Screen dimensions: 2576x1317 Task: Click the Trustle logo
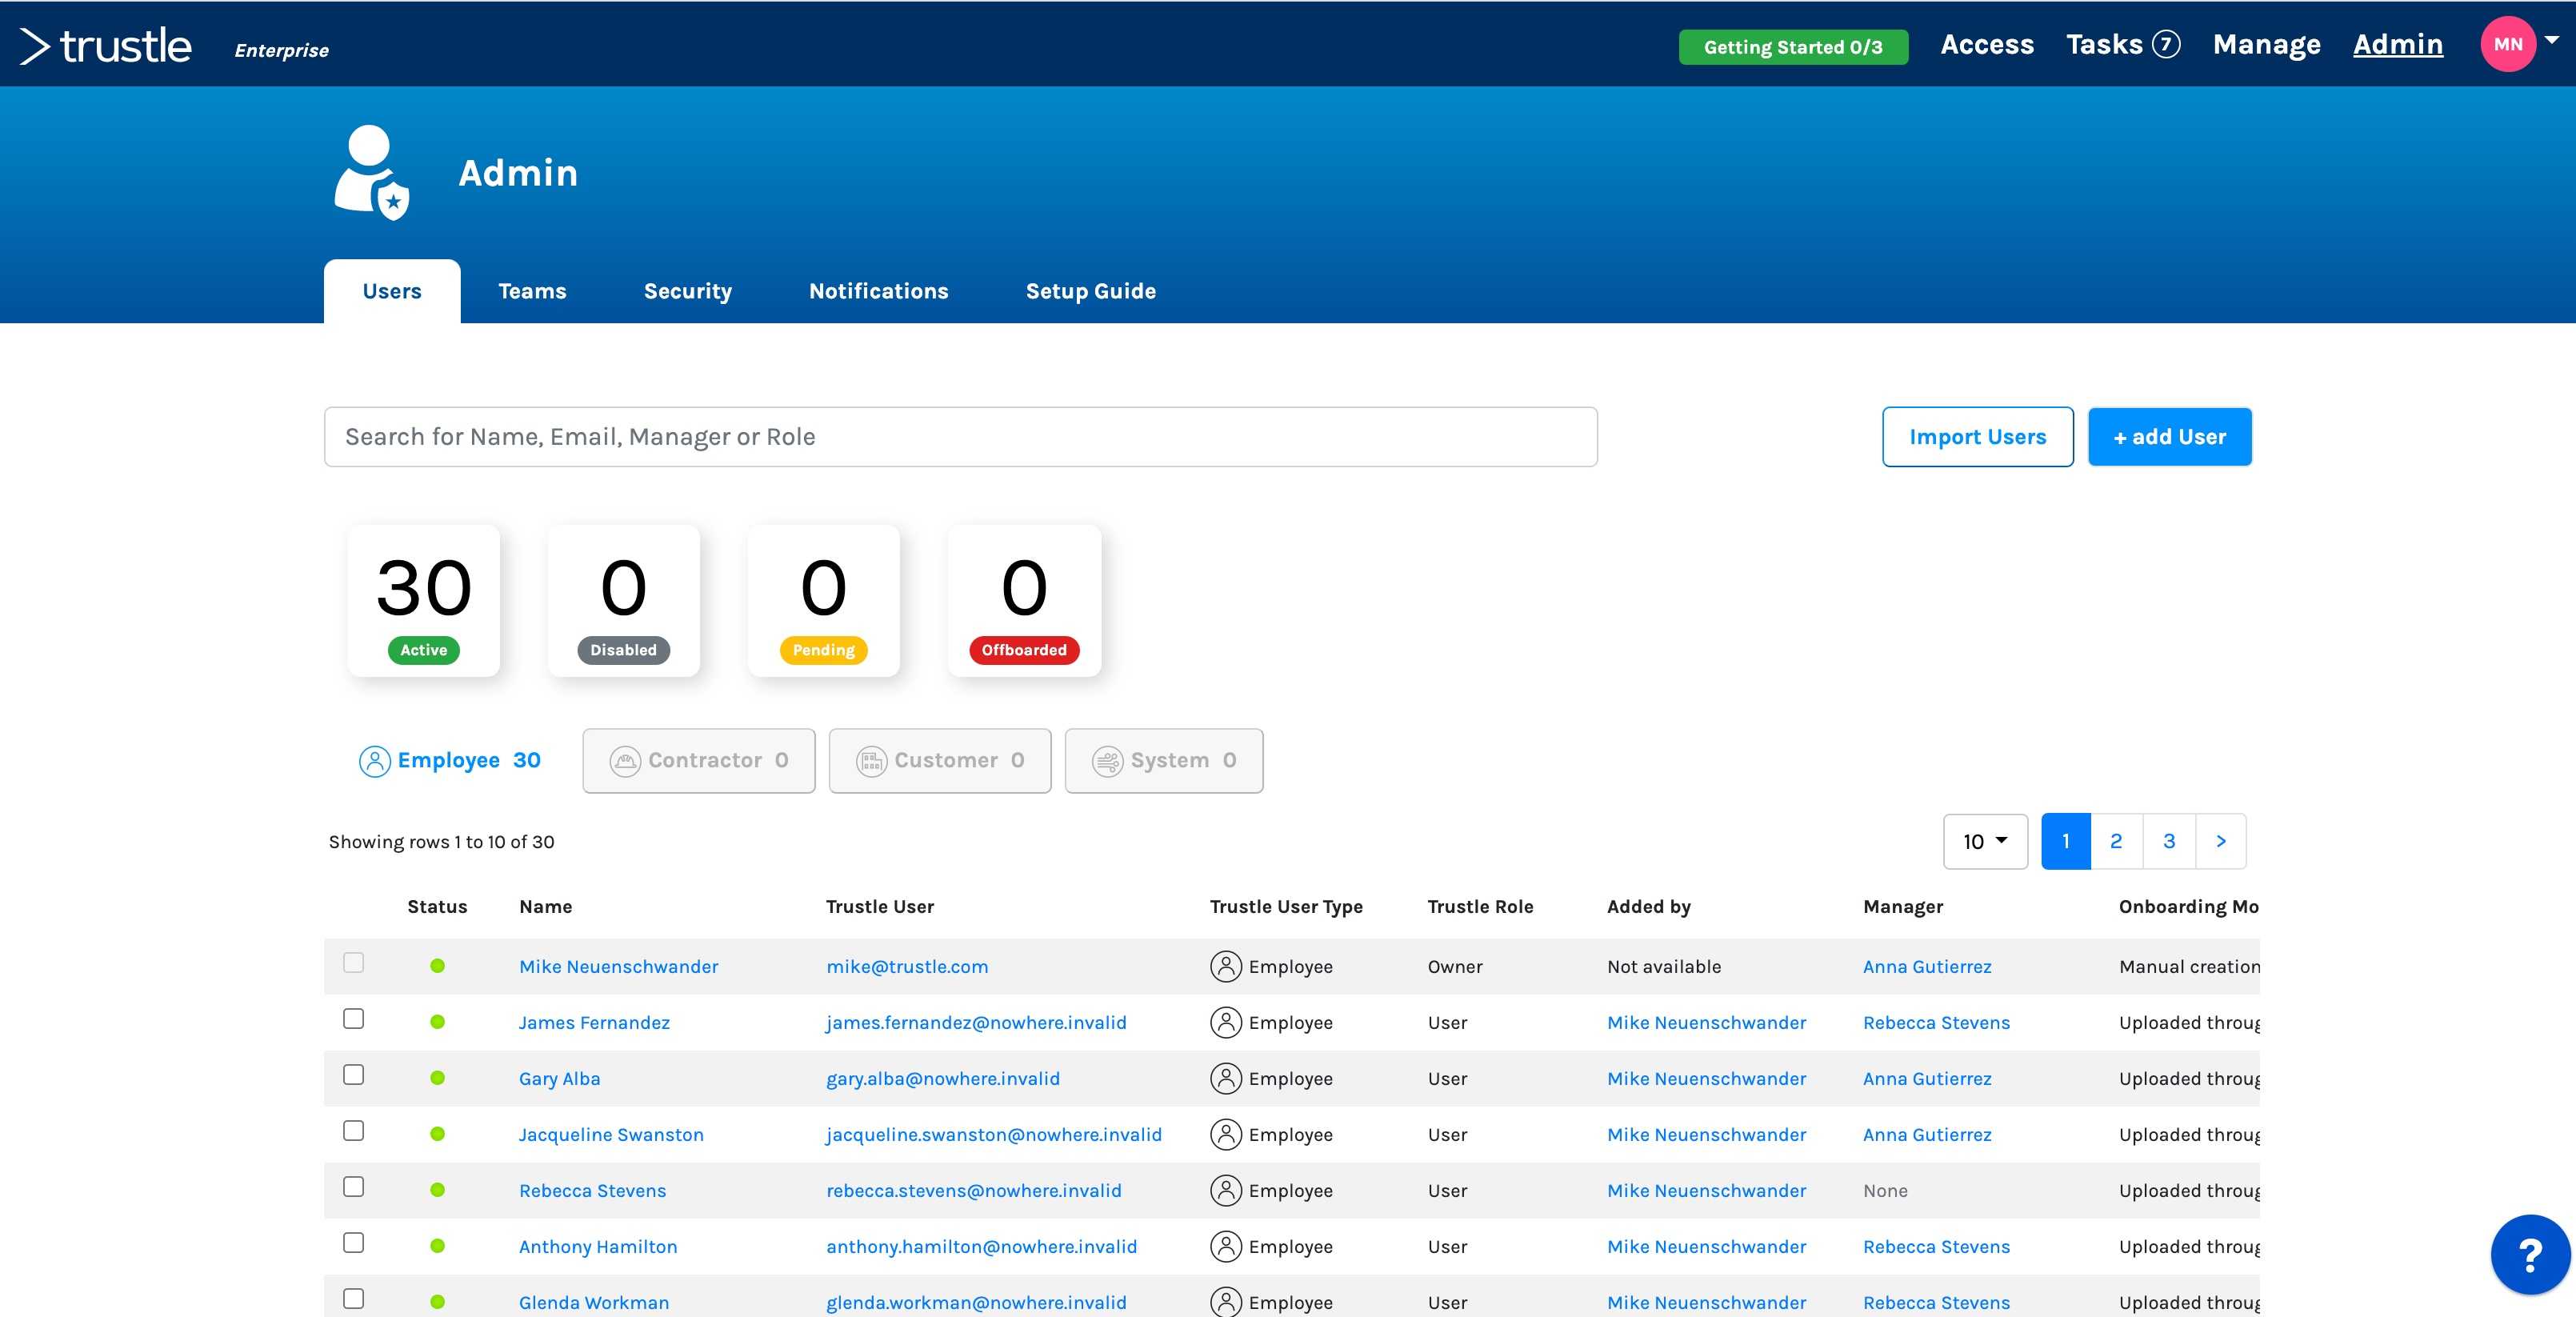click(x=105, y=46)
